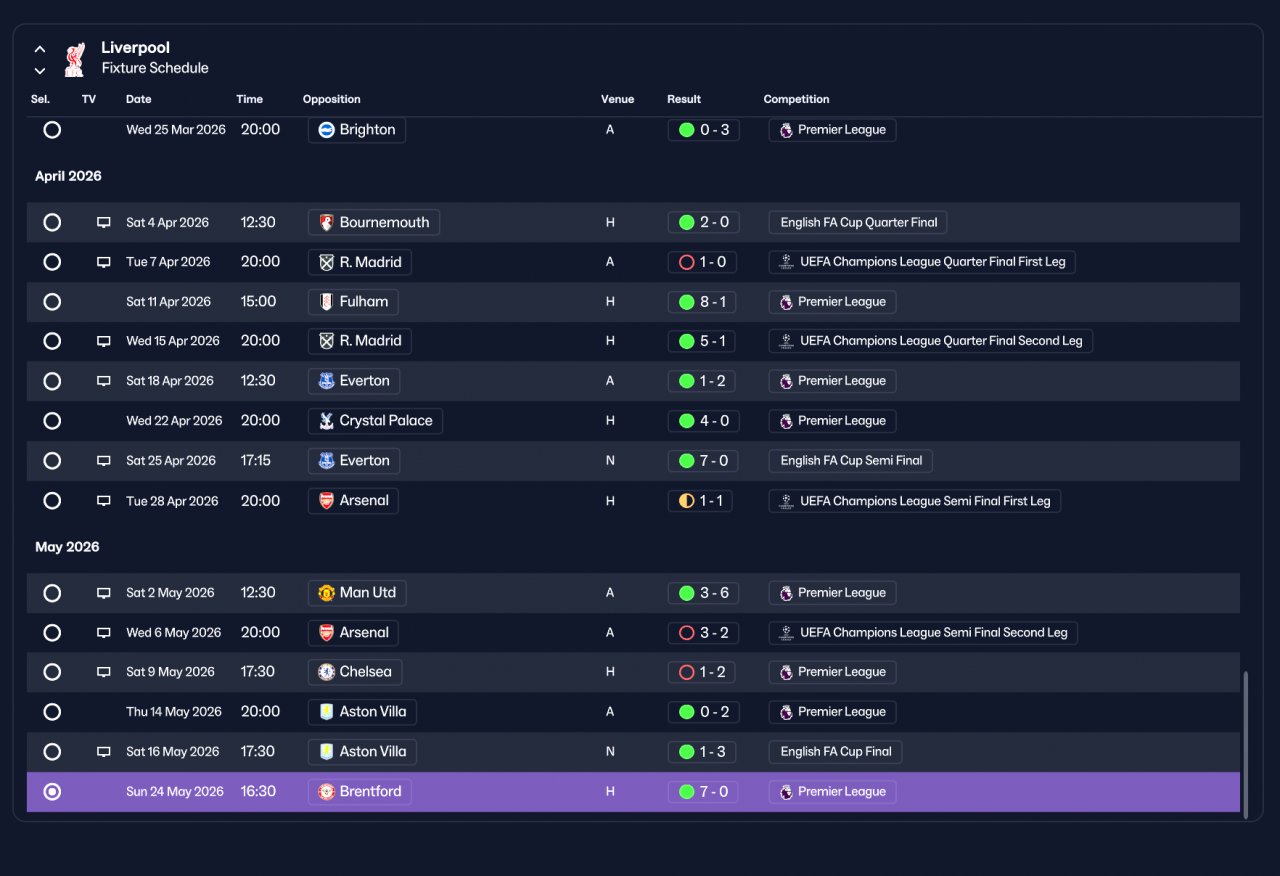The width and height of the screenshot is (1280, 876).
Task: Click the TV icon for the Bournemouth fixture
Action: 104,222
